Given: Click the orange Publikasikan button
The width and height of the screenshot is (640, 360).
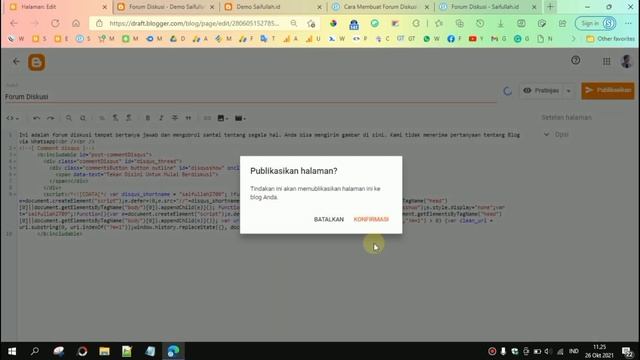Looking at the screenshot, I should click(x=608, y=90).
